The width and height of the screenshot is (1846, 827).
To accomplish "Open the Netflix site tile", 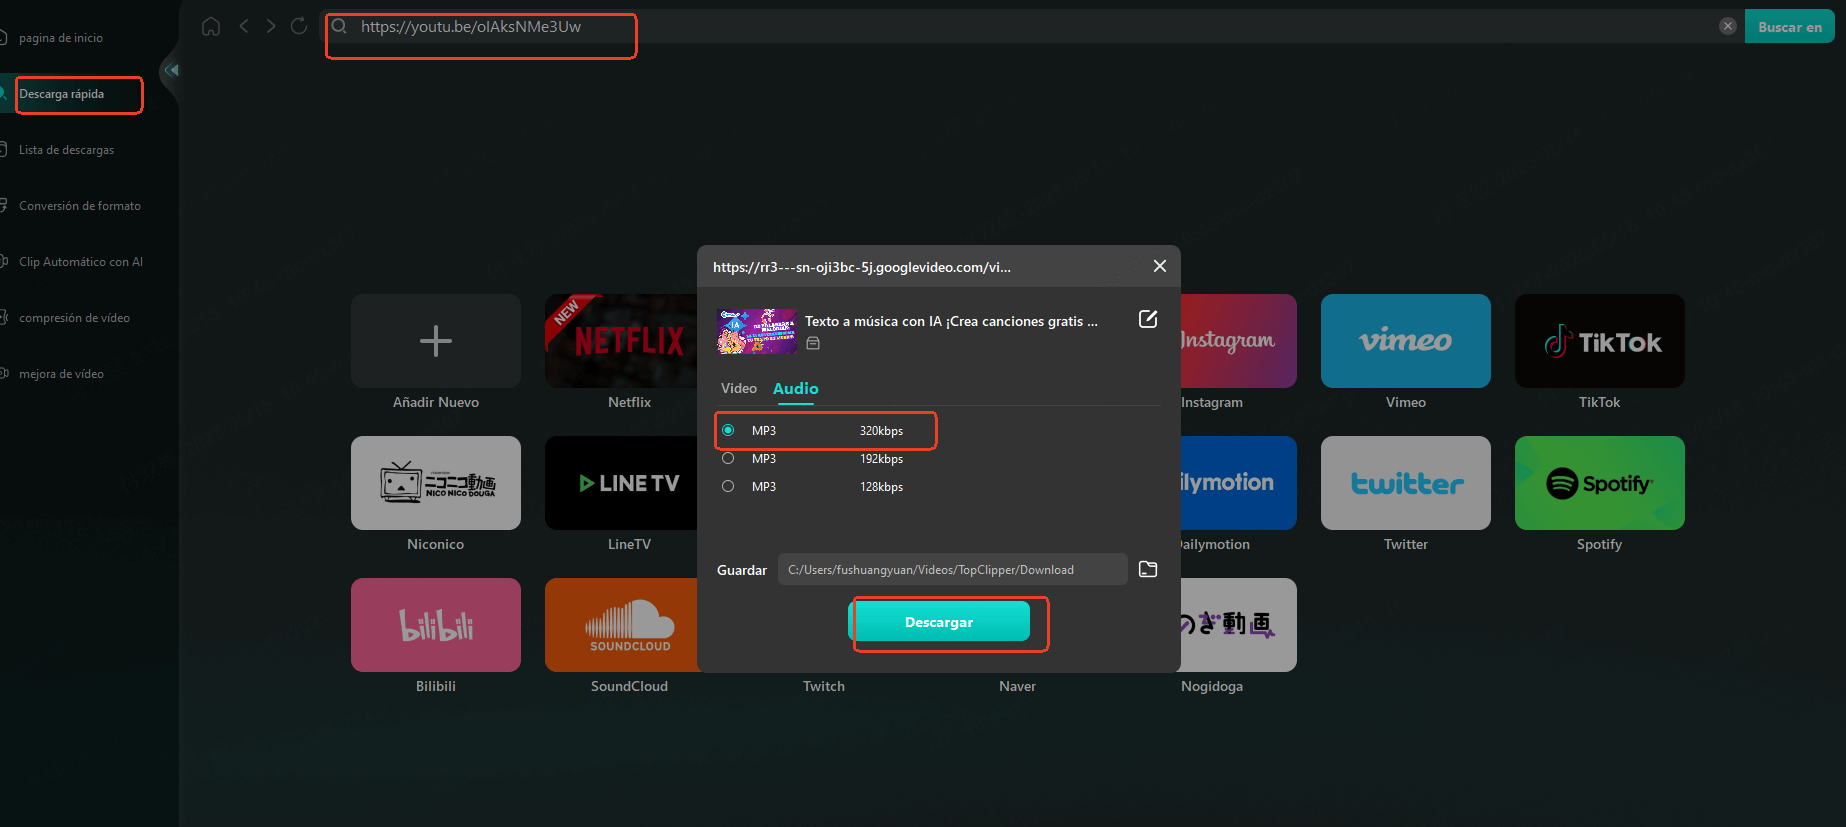I will click(x=621, y=341).
